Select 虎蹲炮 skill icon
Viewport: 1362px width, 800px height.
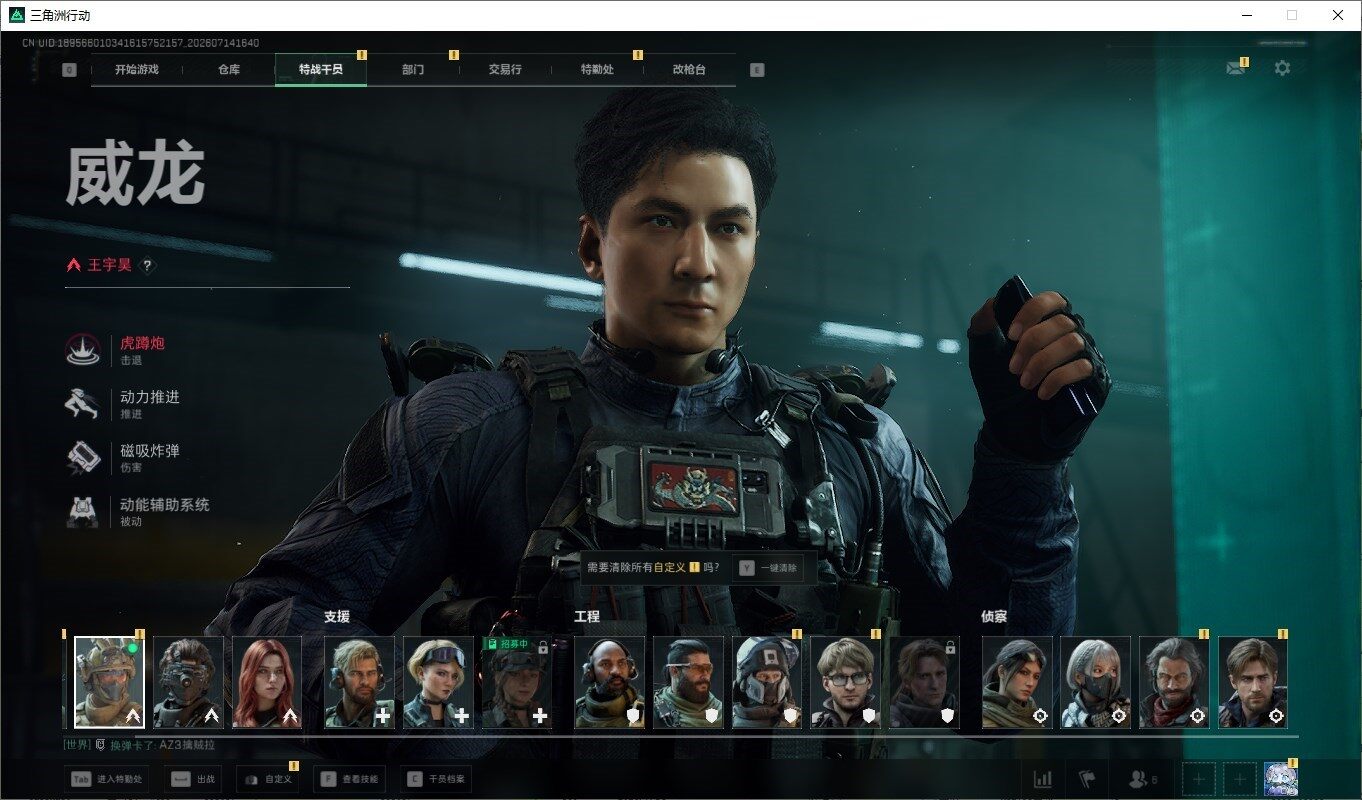(82, 350)
